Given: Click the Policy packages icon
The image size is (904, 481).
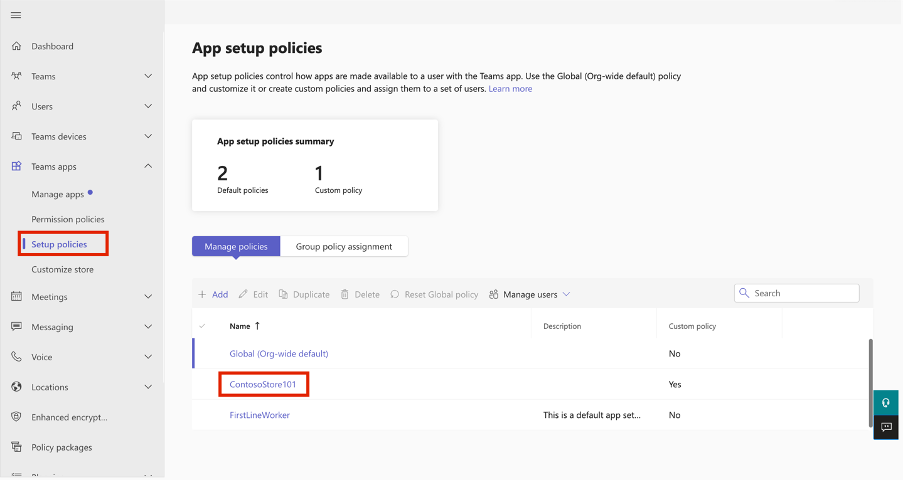Looking at the screenshot, I should click(16, 447).
